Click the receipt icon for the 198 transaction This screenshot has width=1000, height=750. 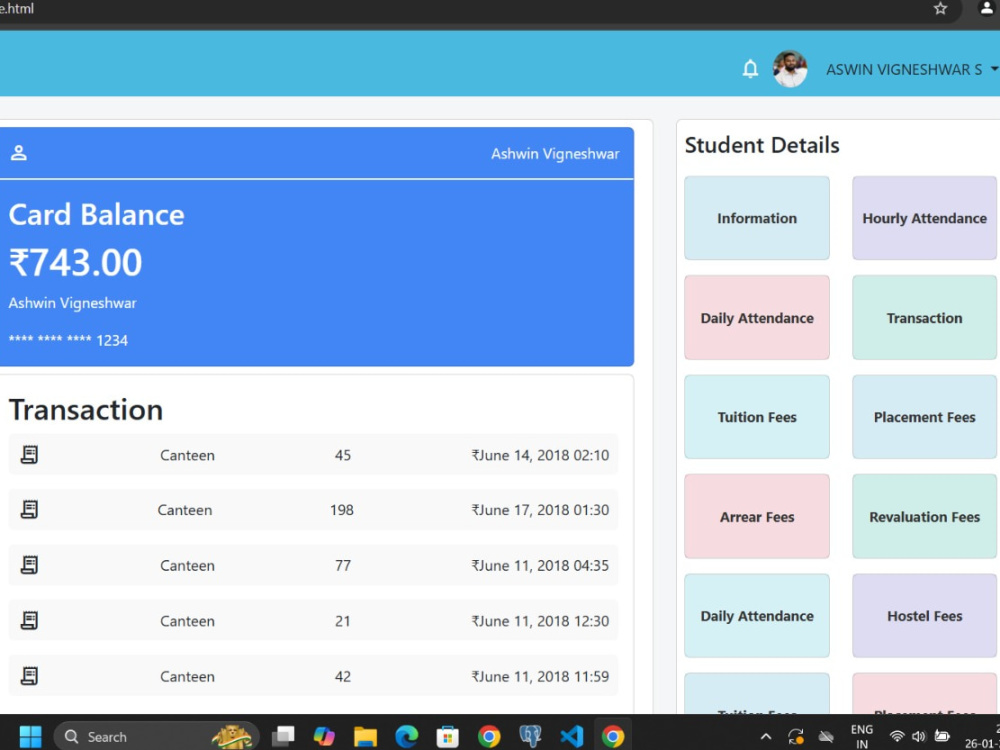[x=29, y=510]
